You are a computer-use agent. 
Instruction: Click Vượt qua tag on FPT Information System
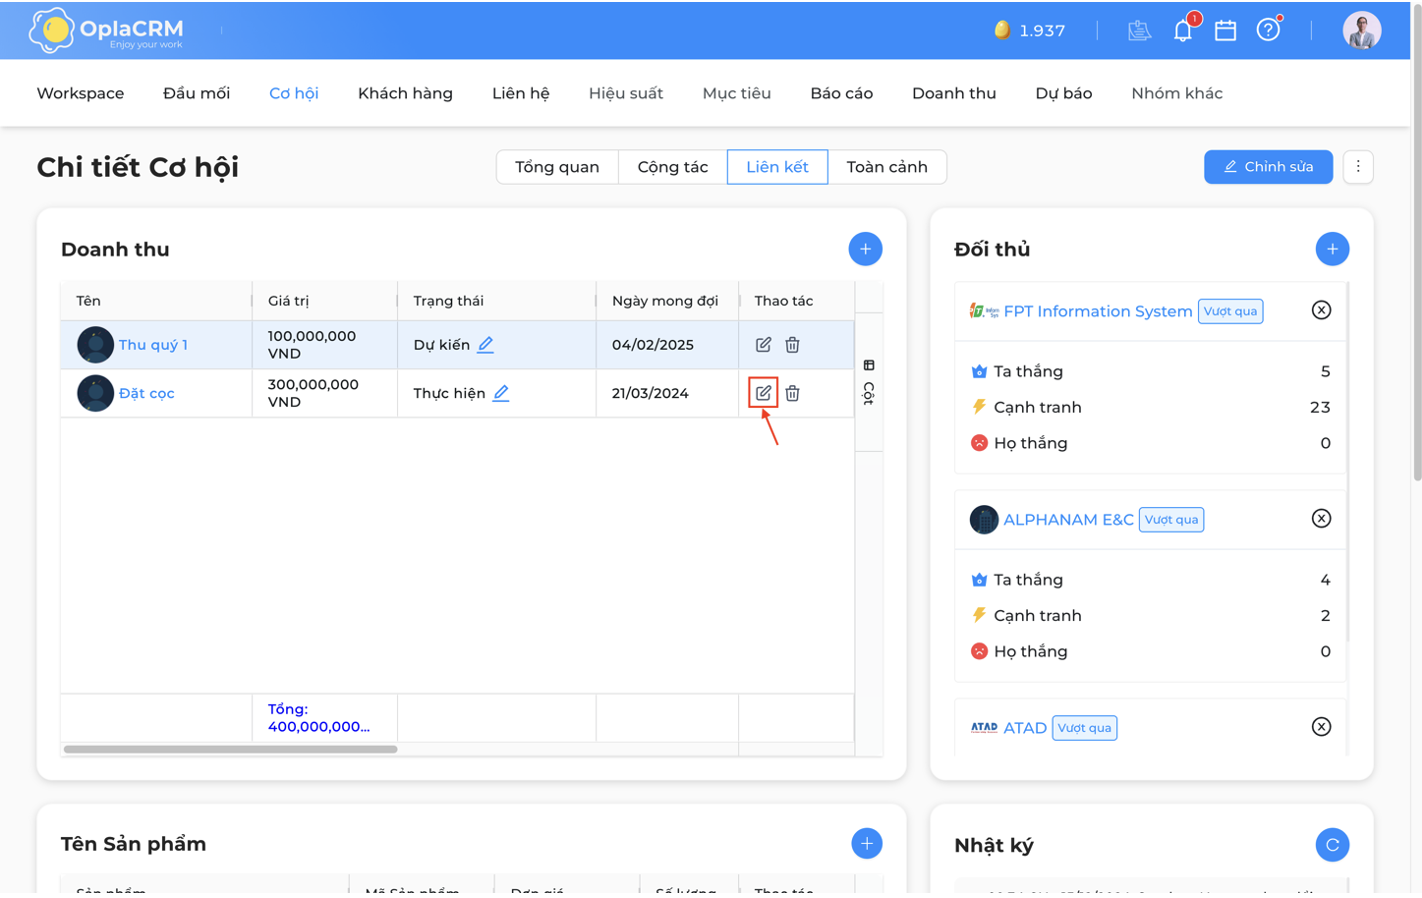[1230, 311]
